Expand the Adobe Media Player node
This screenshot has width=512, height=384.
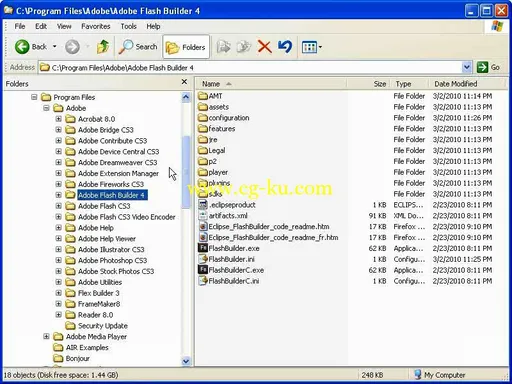tap(46, 337)
